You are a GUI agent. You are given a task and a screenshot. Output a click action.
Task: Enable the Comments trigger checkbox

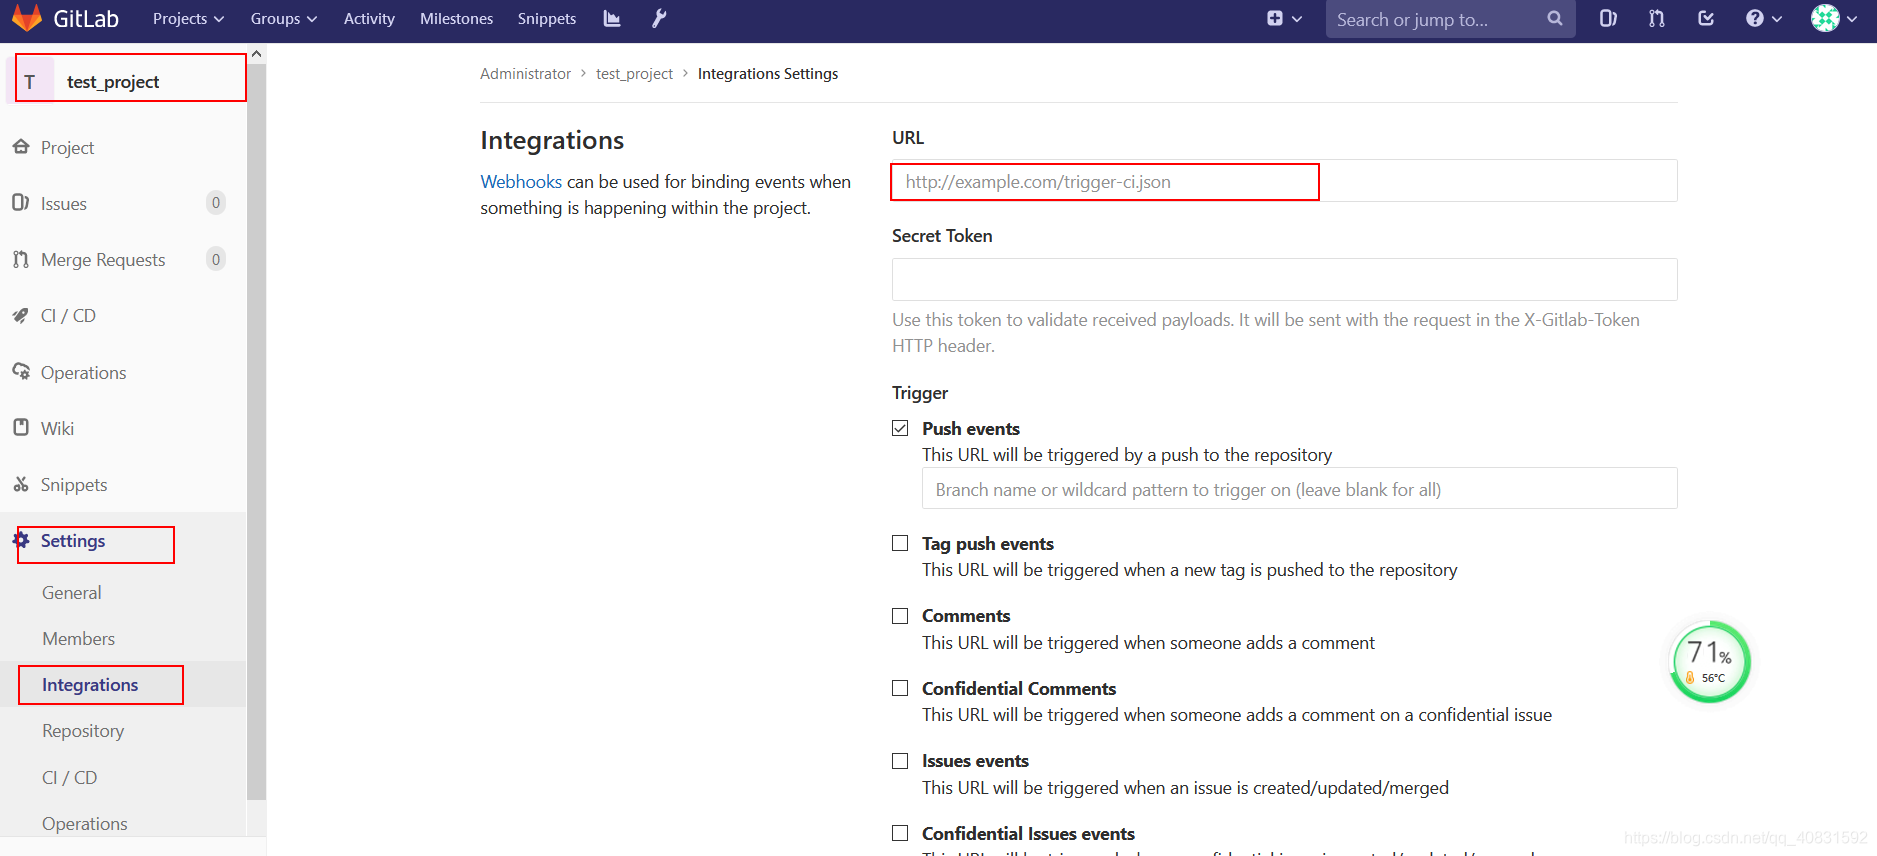900,616
